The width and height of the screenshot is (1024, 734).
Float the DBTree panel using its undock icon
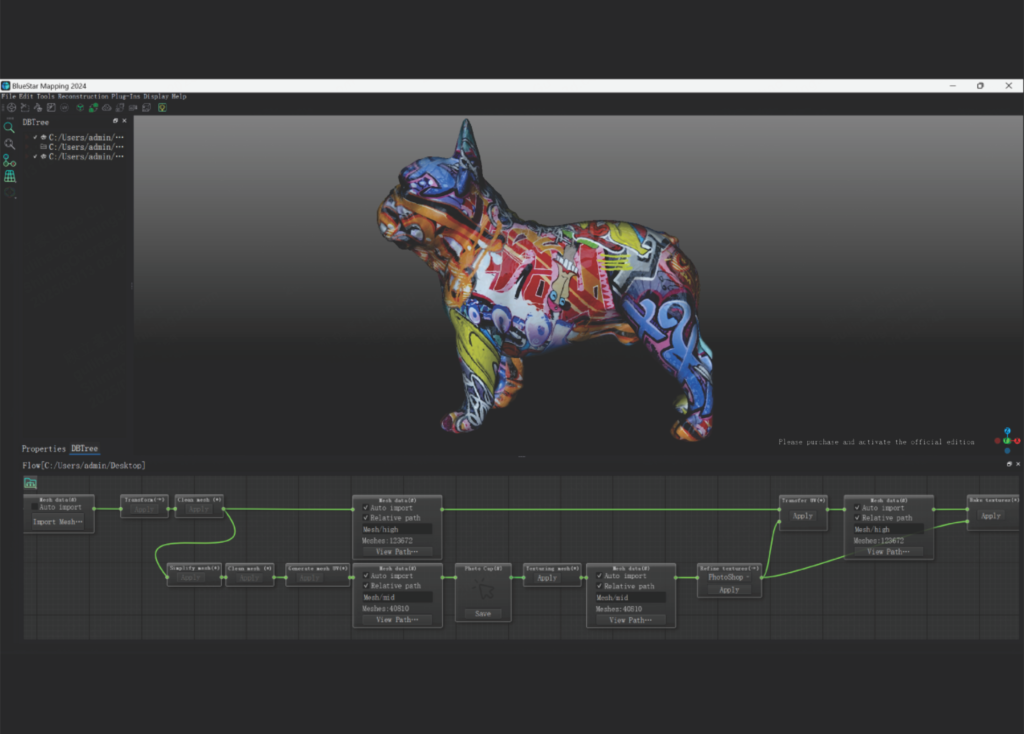[x=115, y=121]
